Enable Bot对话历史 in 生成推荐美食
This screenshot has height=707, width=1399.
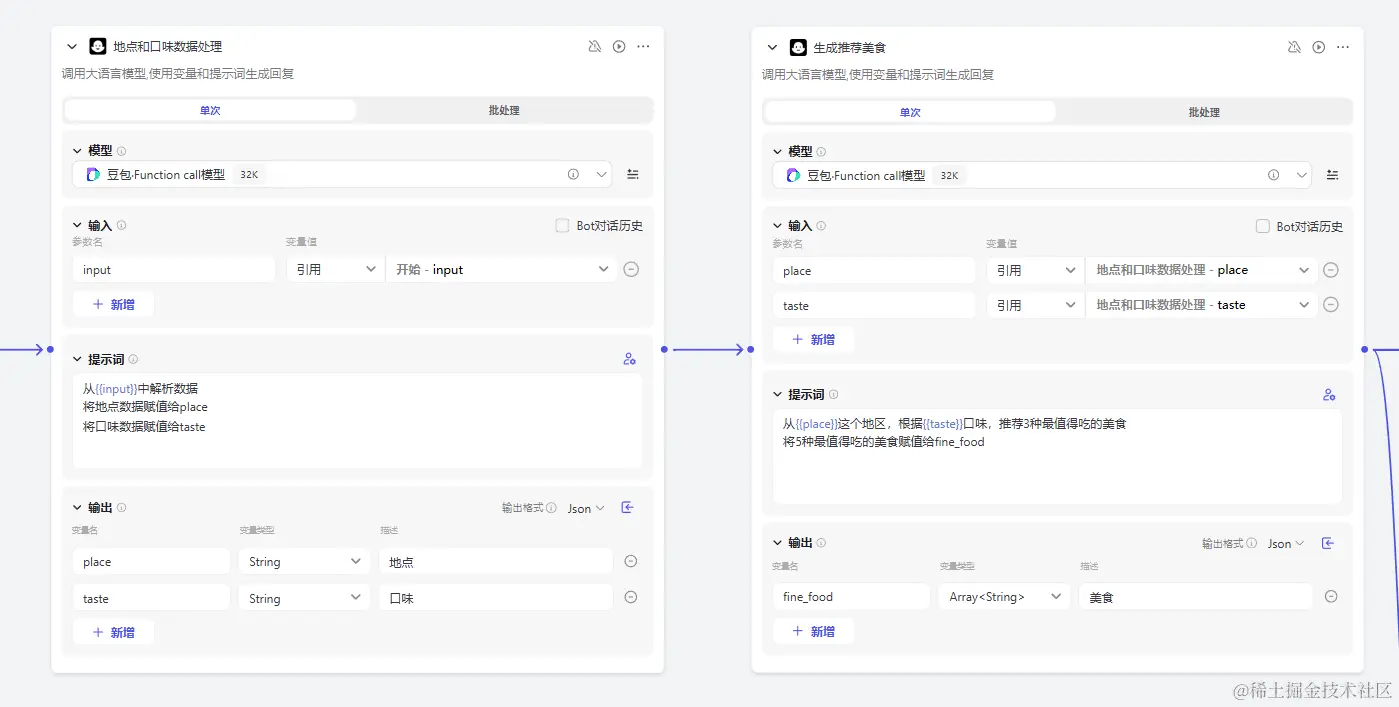(x=1262, y=227)
